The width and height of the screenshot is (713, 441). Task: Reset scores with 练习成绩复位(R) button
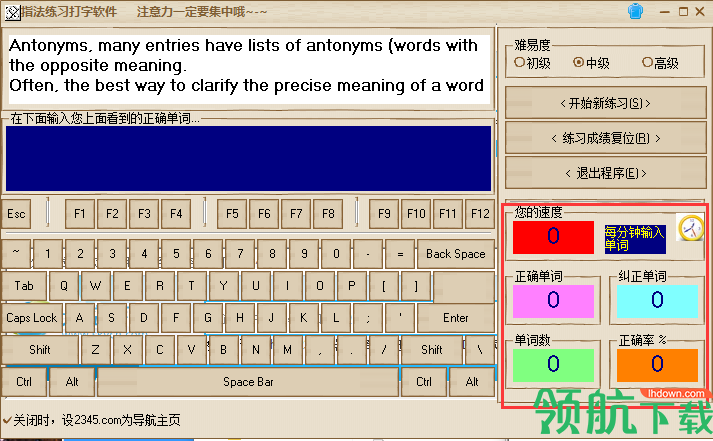[x=605, y=138]
